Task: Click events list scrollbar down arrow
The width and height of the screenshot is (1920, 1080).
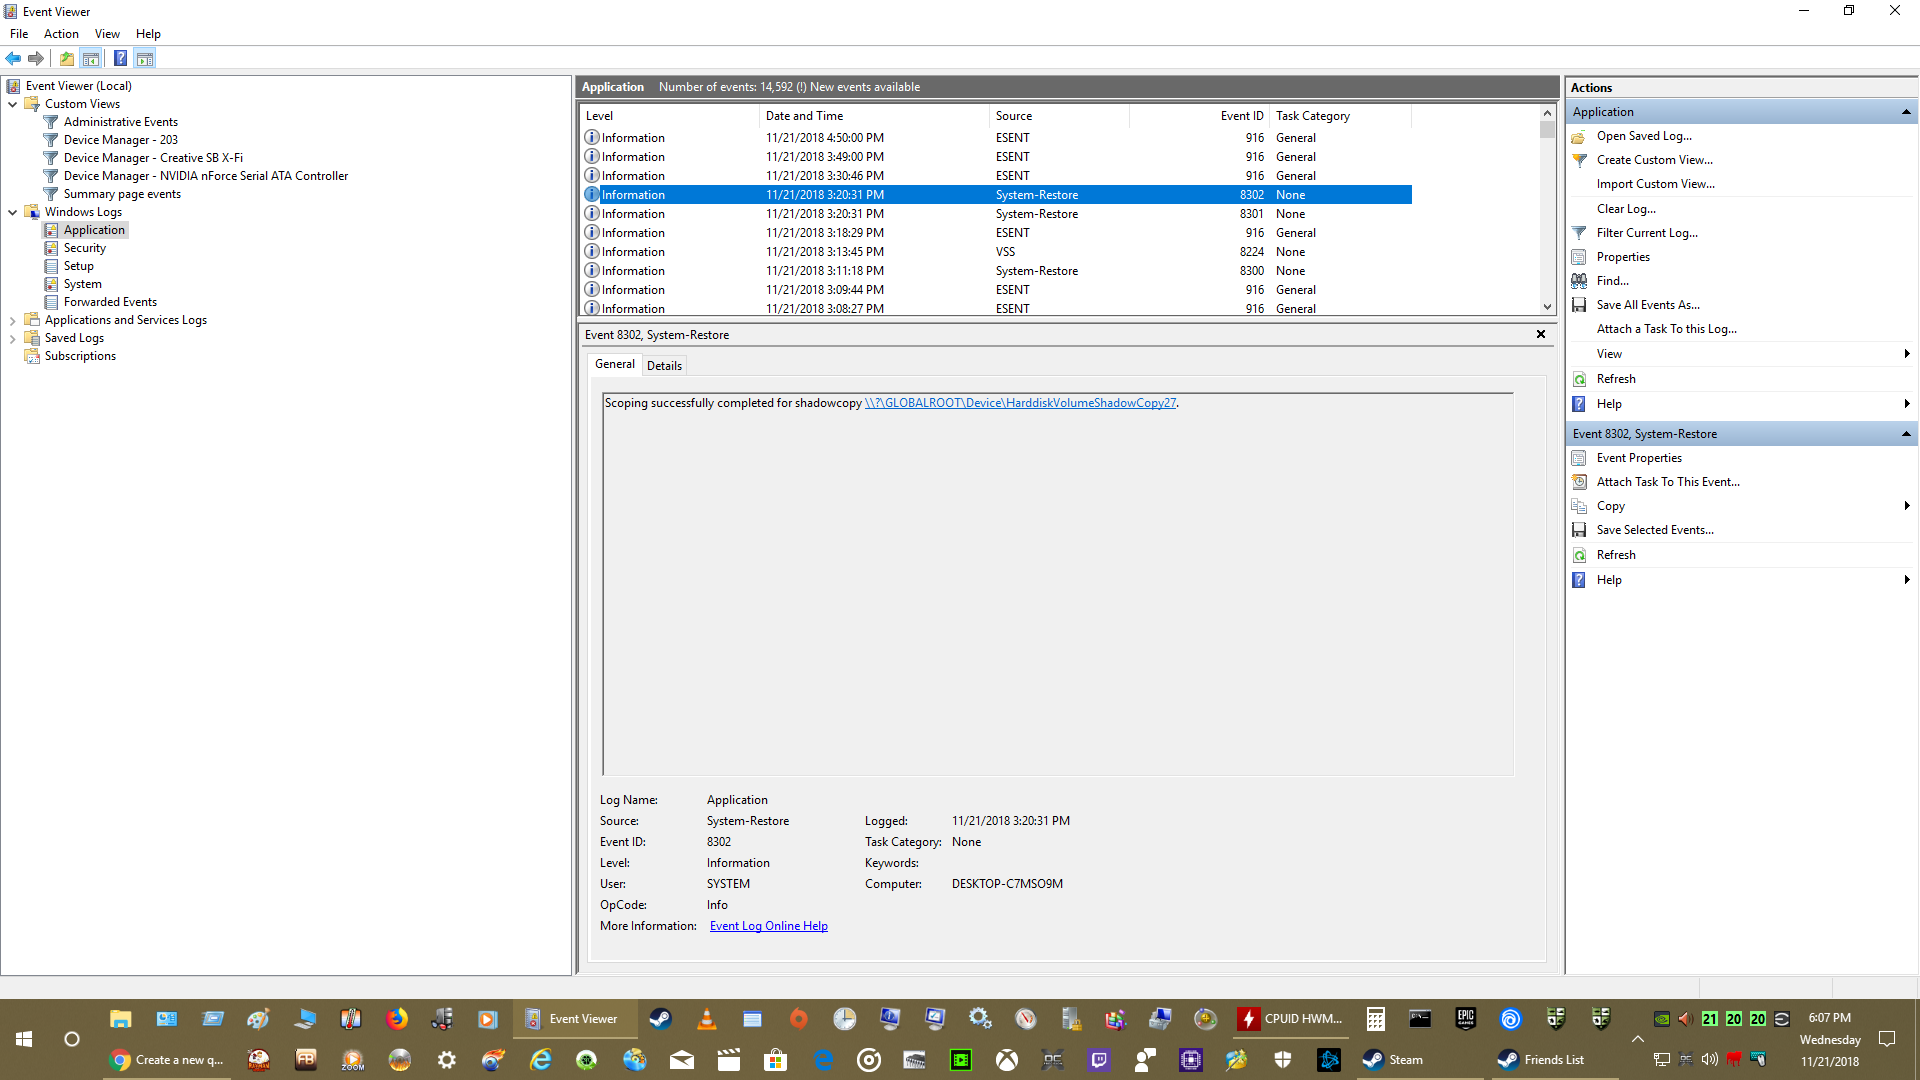Action: [x=1547, y=307]
